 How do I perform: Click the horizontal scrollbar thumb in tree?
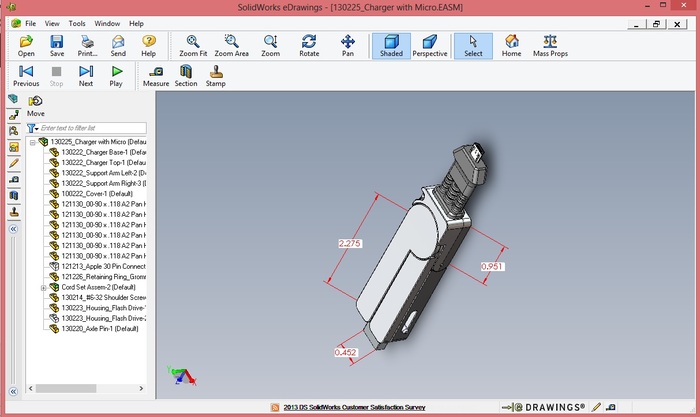click(66, 388)
